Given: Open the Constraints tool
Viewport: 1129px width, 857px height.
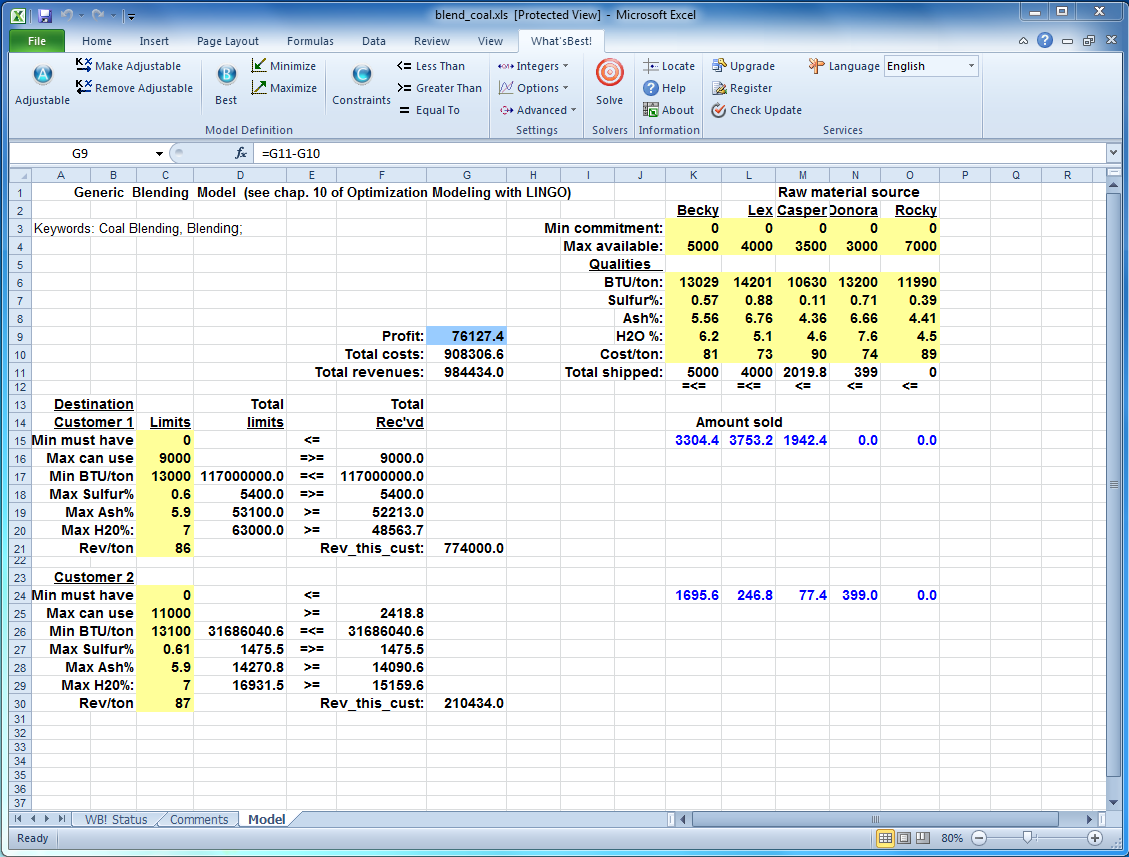Looking at the screenshot, I should coord(361,76).
